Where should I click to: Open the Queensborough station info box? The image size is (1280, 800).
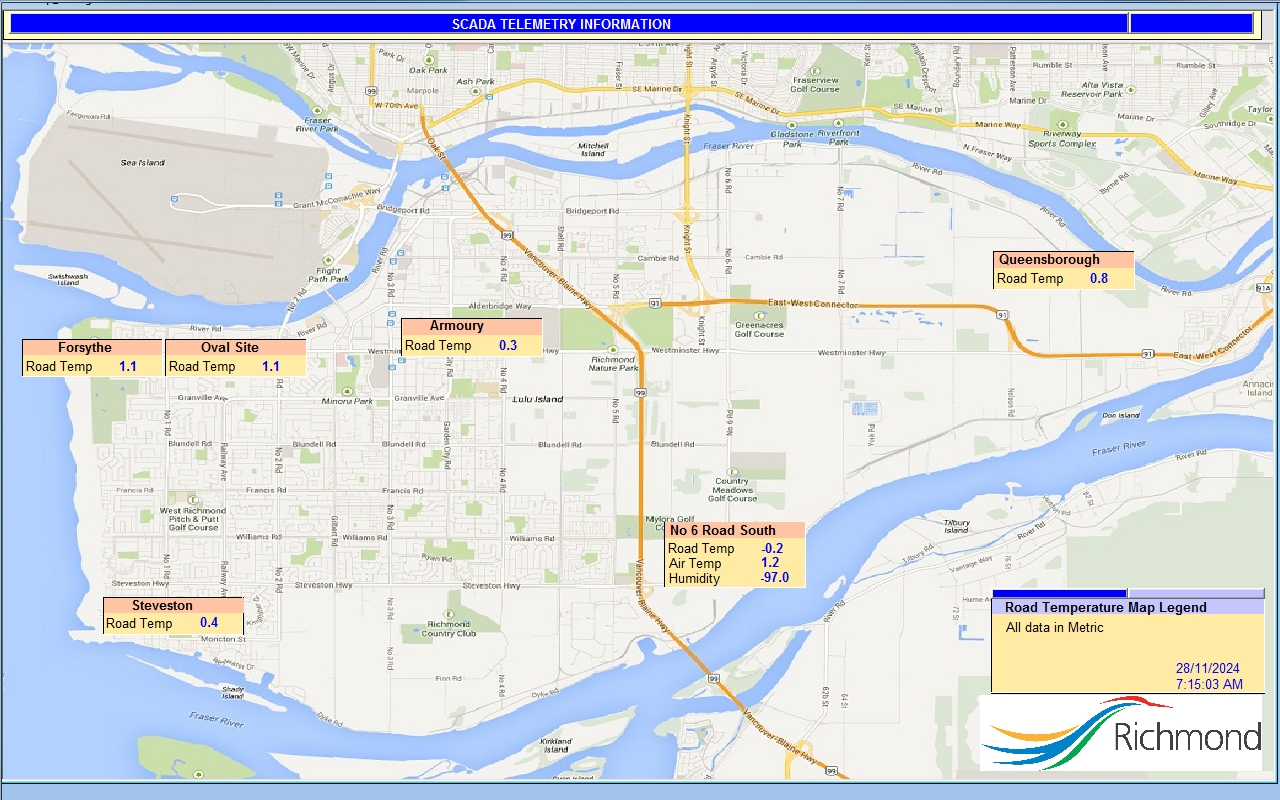[x=1062, y=268]
